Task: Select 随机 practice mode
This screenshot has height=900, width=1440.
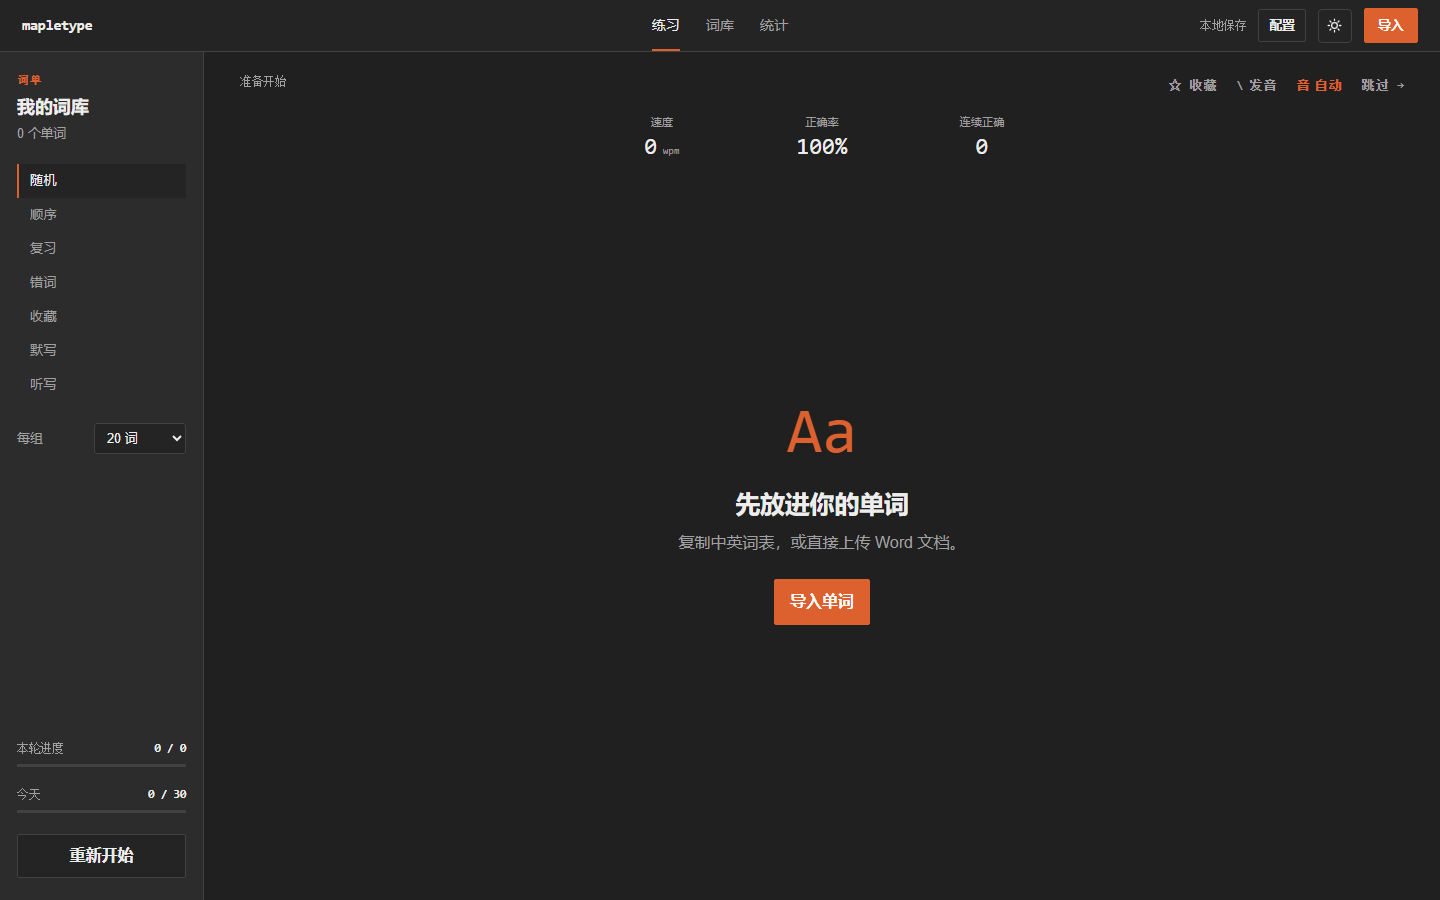Action: 101,181
